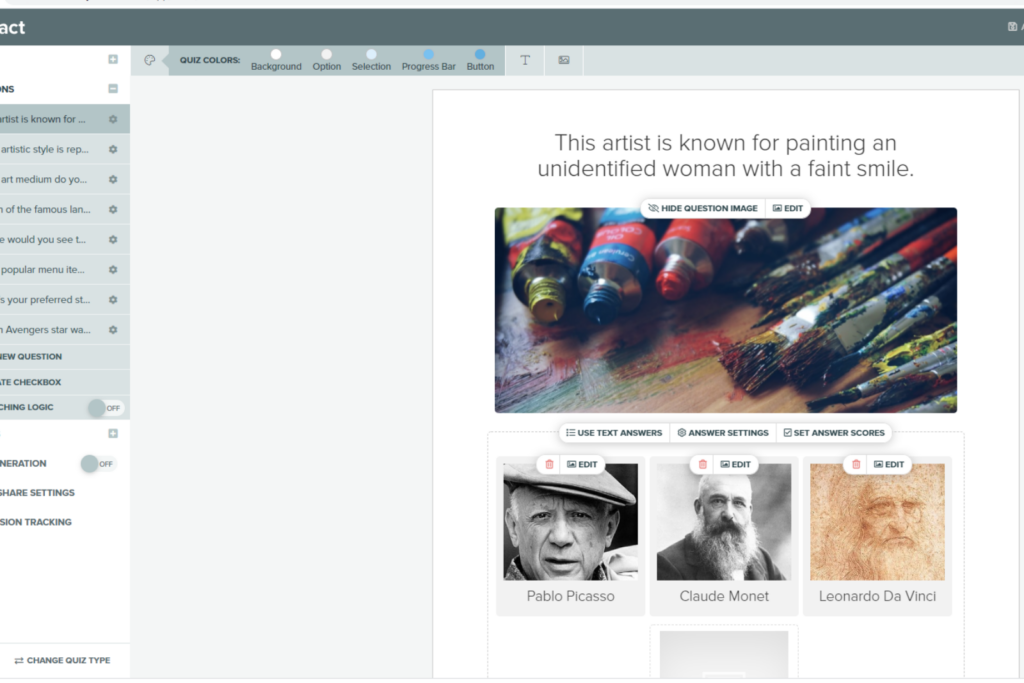The image size is (1024, 683).
Task: Open the color palette icon in toolbar
Action: [x=150, y=60]
